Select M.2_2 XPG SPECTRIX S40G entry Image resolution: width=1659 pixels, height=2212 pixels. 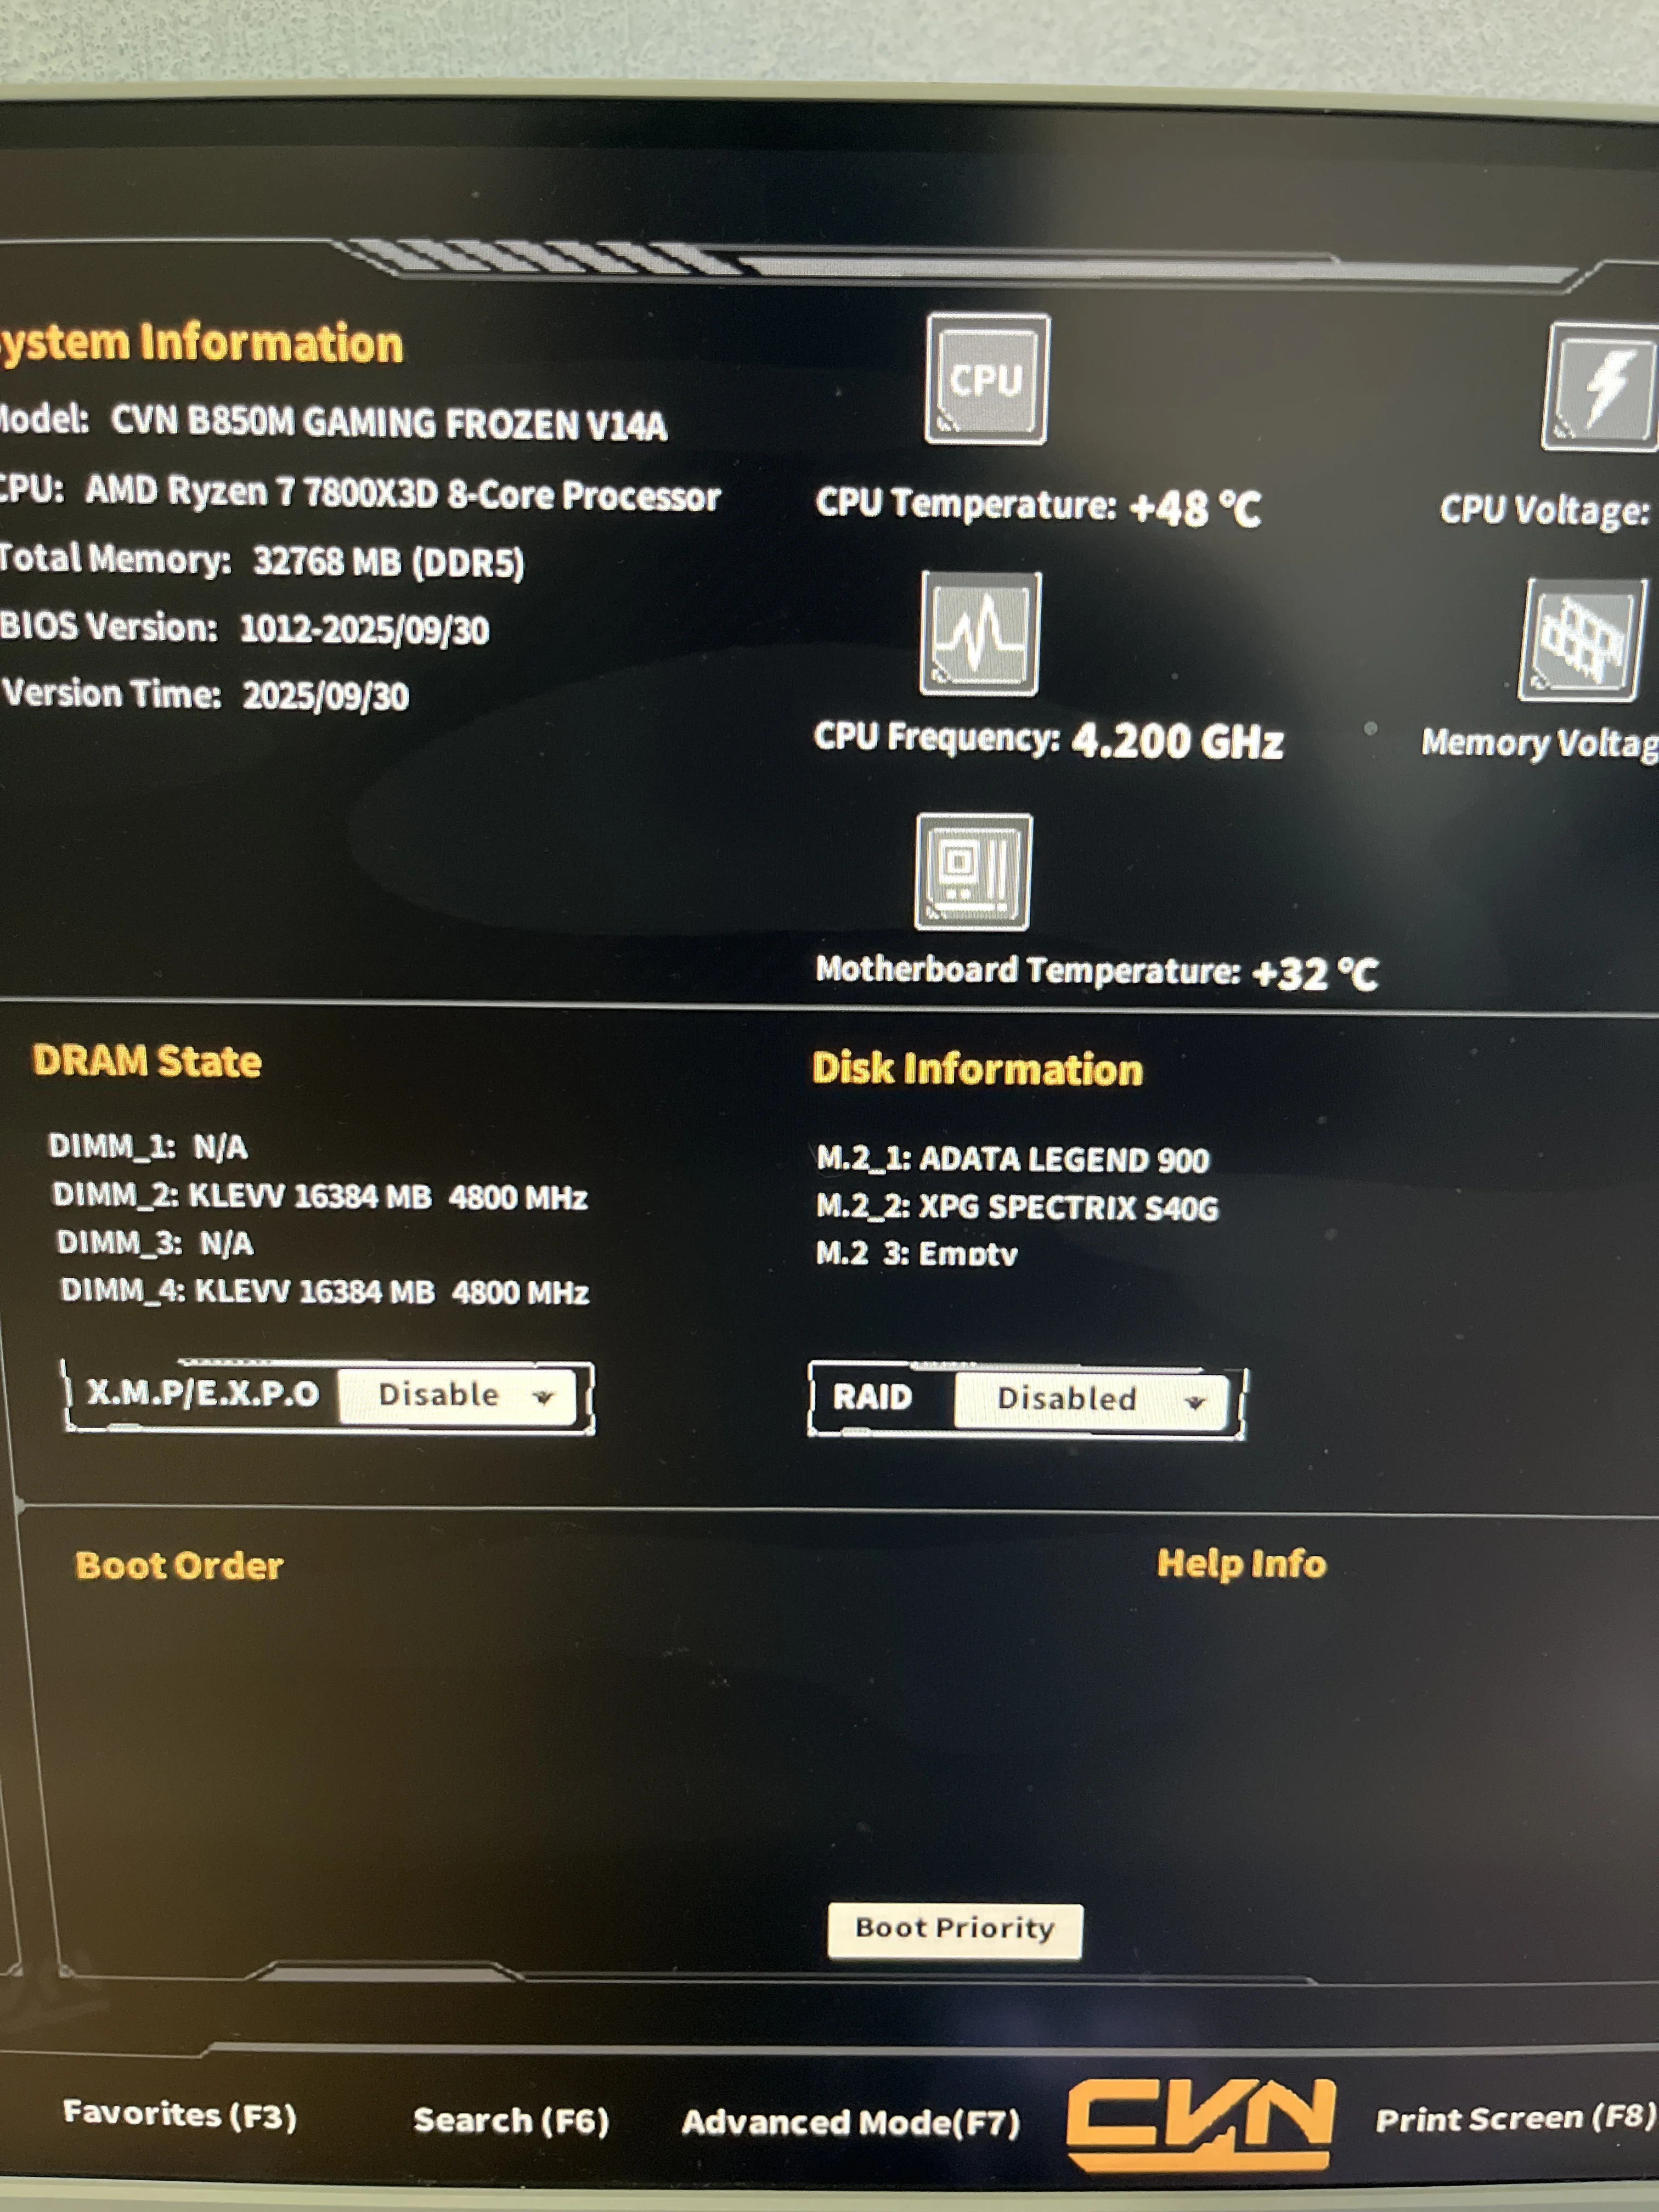[x=1017, y=1207]
